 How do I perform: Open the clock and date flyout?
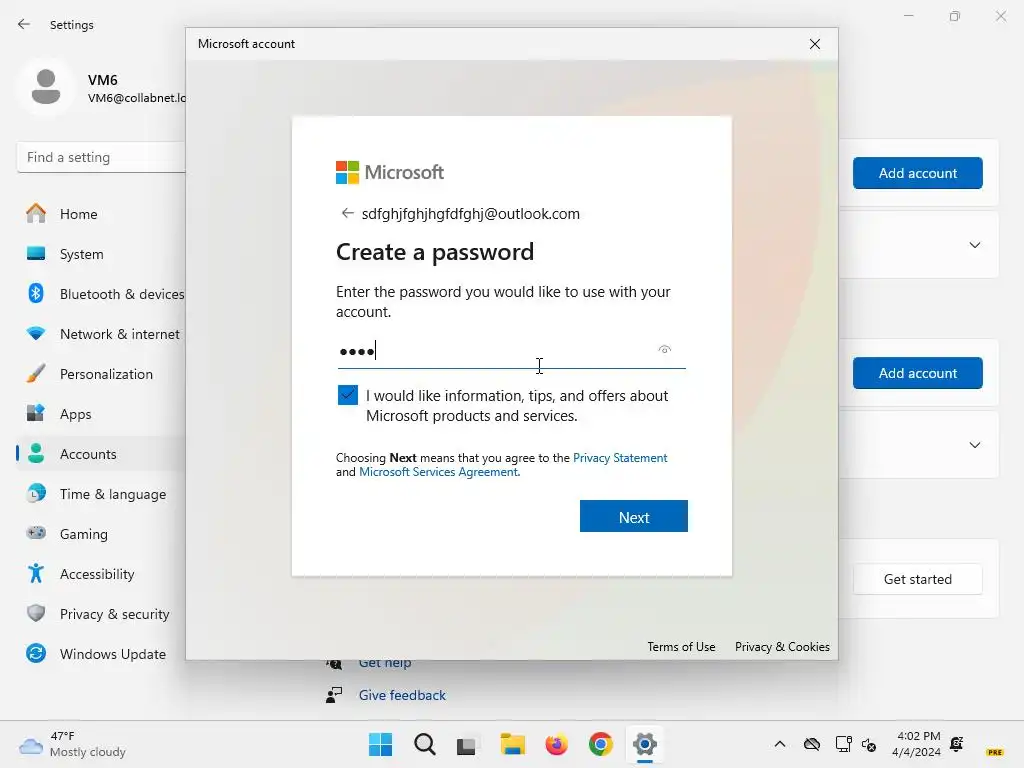click(x=918, y=744)
